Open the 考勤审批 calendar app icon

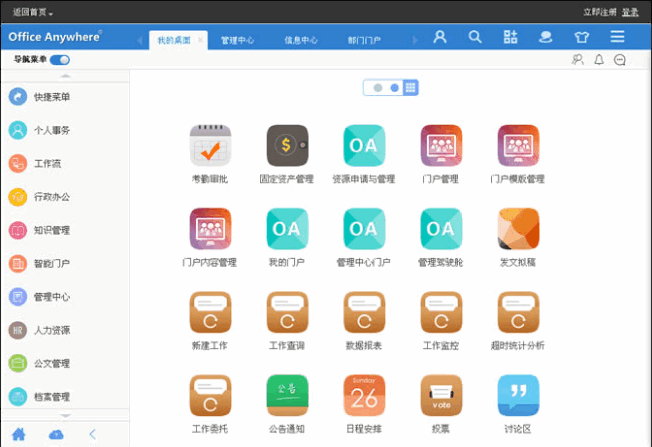tap(210, 146)
